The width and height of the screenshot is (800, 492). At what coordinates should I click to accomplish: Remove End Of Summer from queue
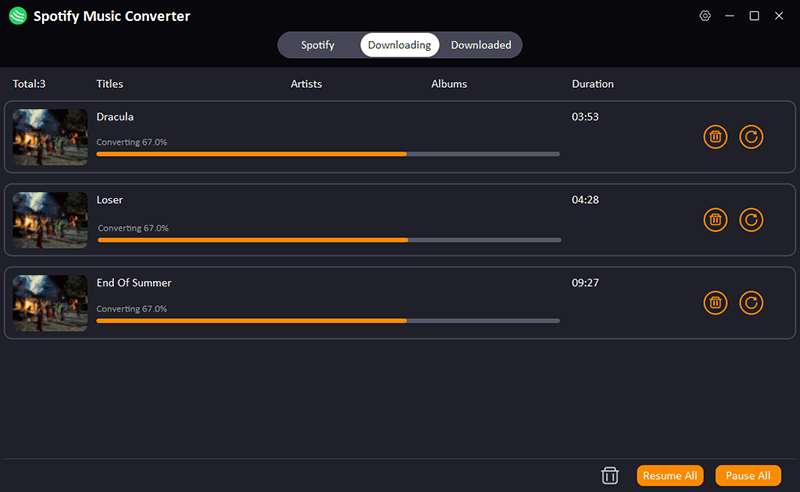click(x=715, y=303)
